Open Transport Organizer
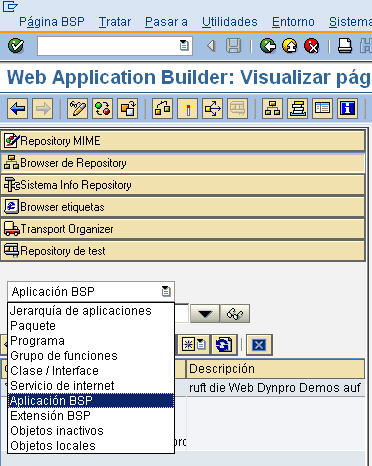372x466 pixels. 183,229
